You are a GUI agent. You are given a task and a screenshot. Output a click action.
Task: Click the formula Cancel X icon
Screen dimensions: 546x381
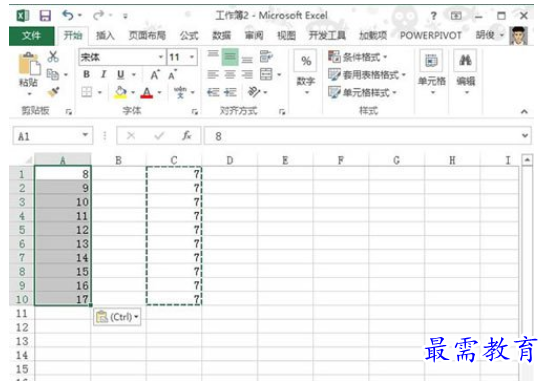(131, 135)
